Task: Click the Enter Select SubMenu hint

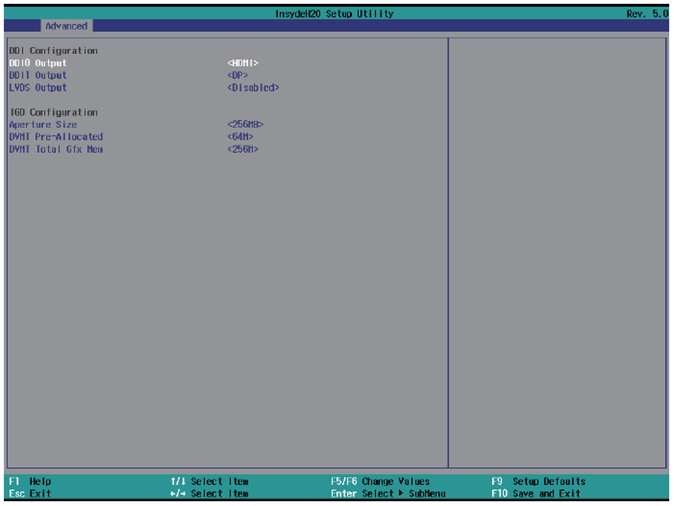Action: click(388, 494)
